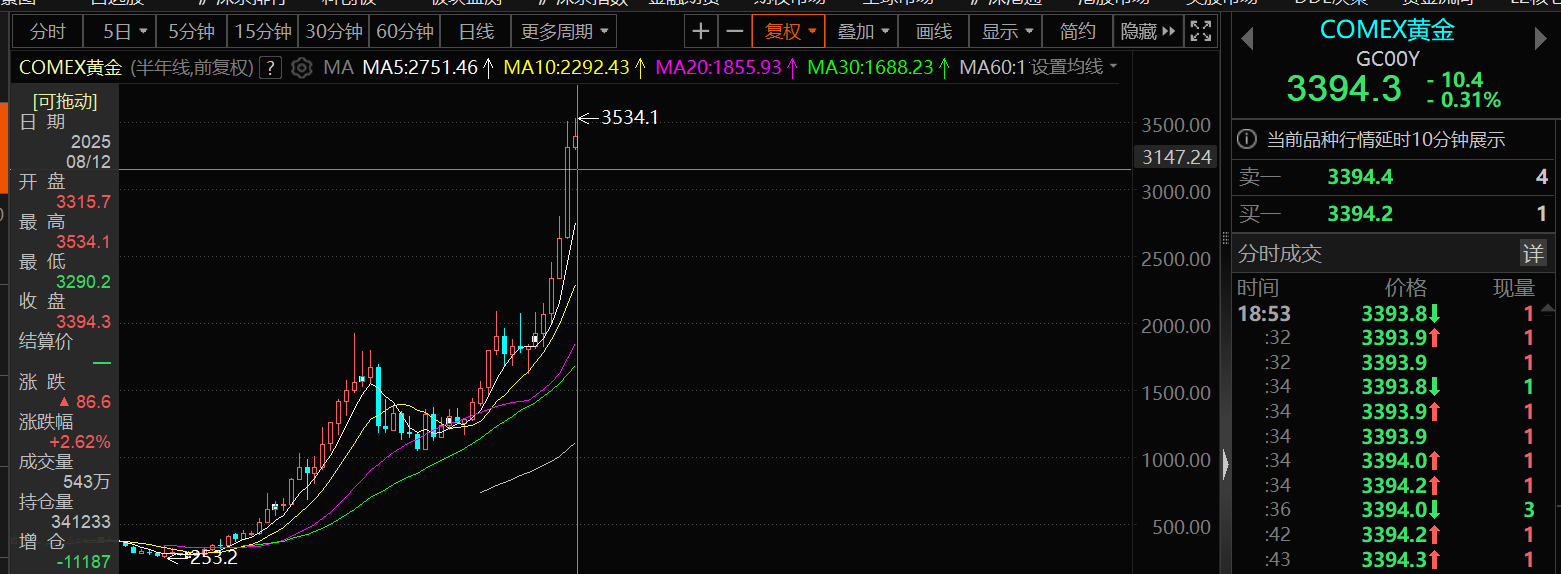
Task: Click the zoom in plus icon
Action: coord(701,32)
